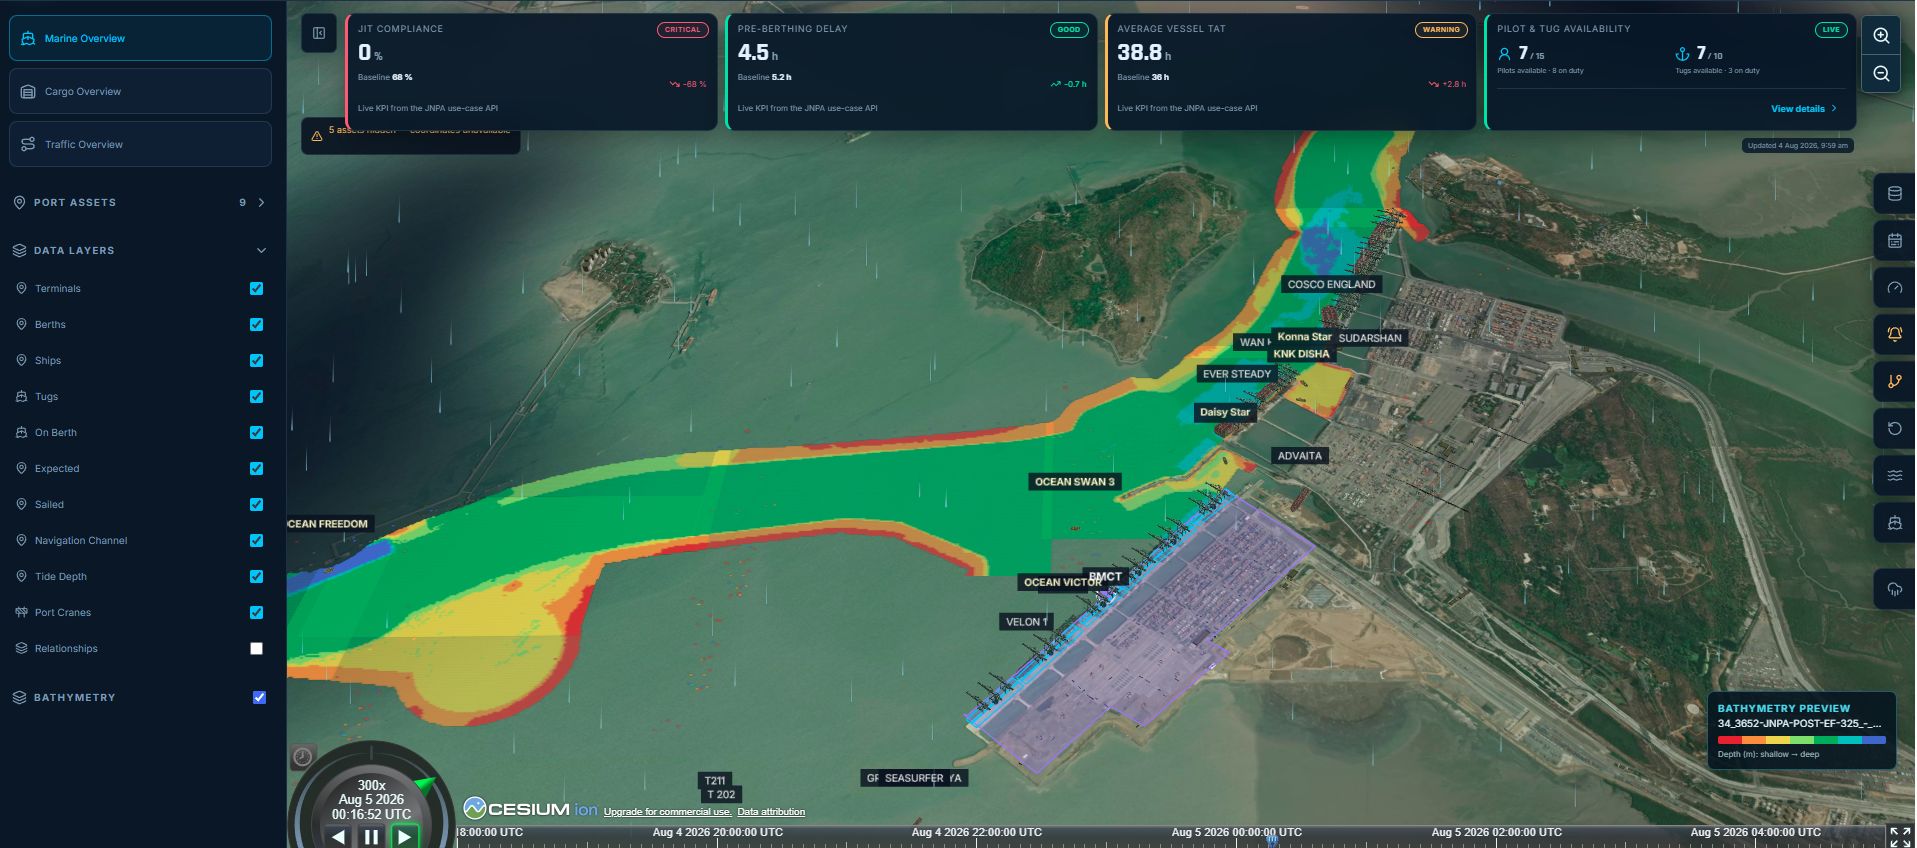
Task: Click the green speed shuttle pointer
Action: pyautogui.click(x=425, y=785)
